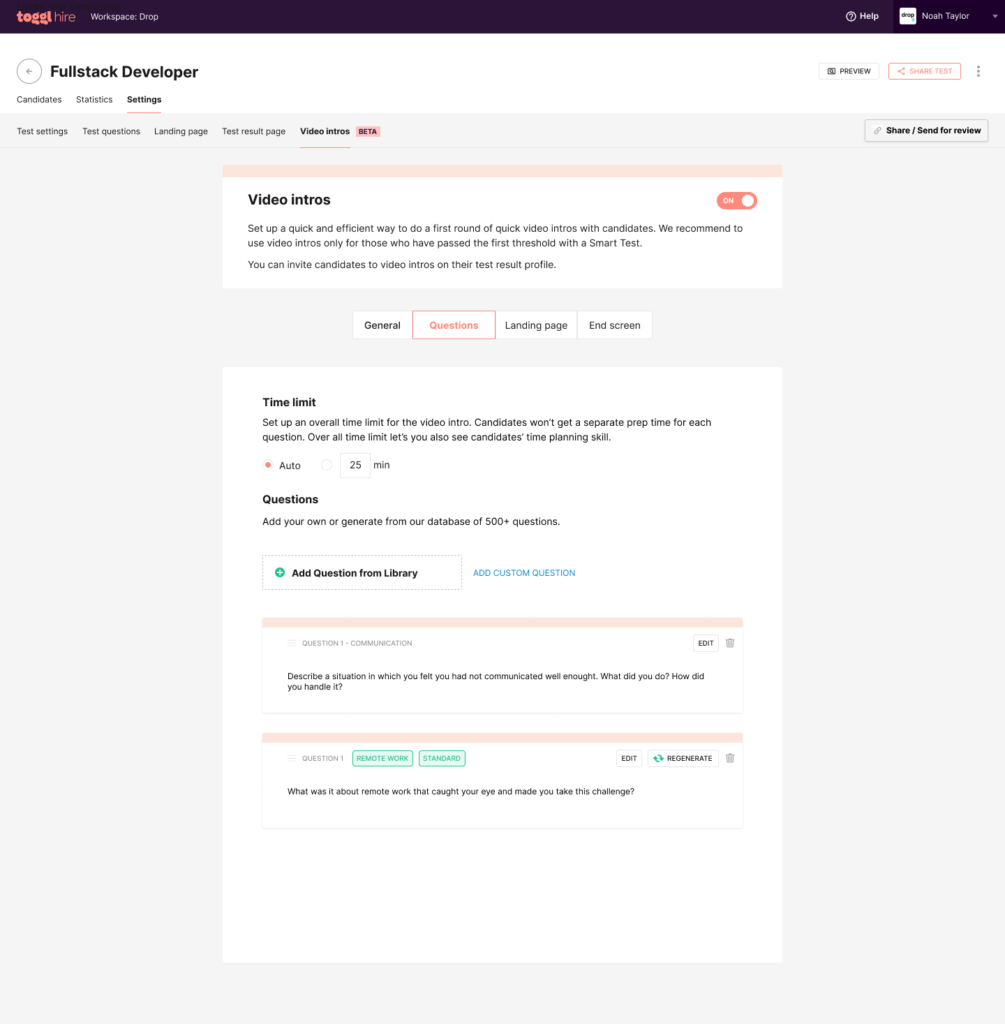Click the Add Custom Question link
This screenshot has height=1024, width=1005.
pos(524,573)
